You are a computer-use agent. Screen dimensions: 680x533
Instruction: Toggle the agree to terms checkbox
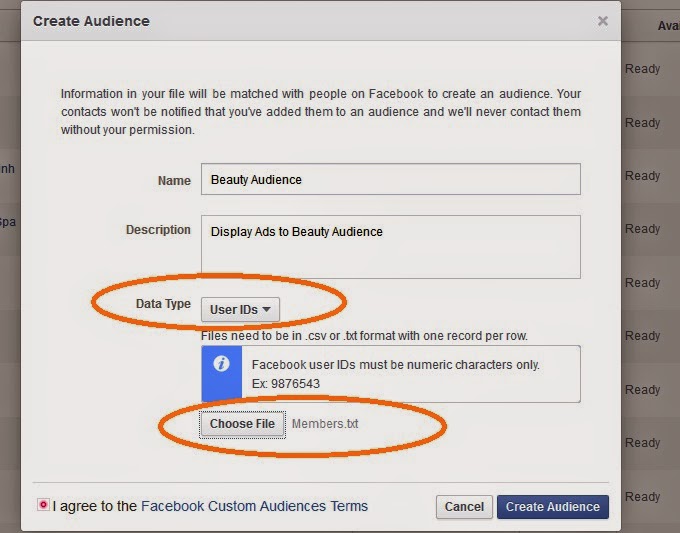pyautogui.click(x=43, y=505)
